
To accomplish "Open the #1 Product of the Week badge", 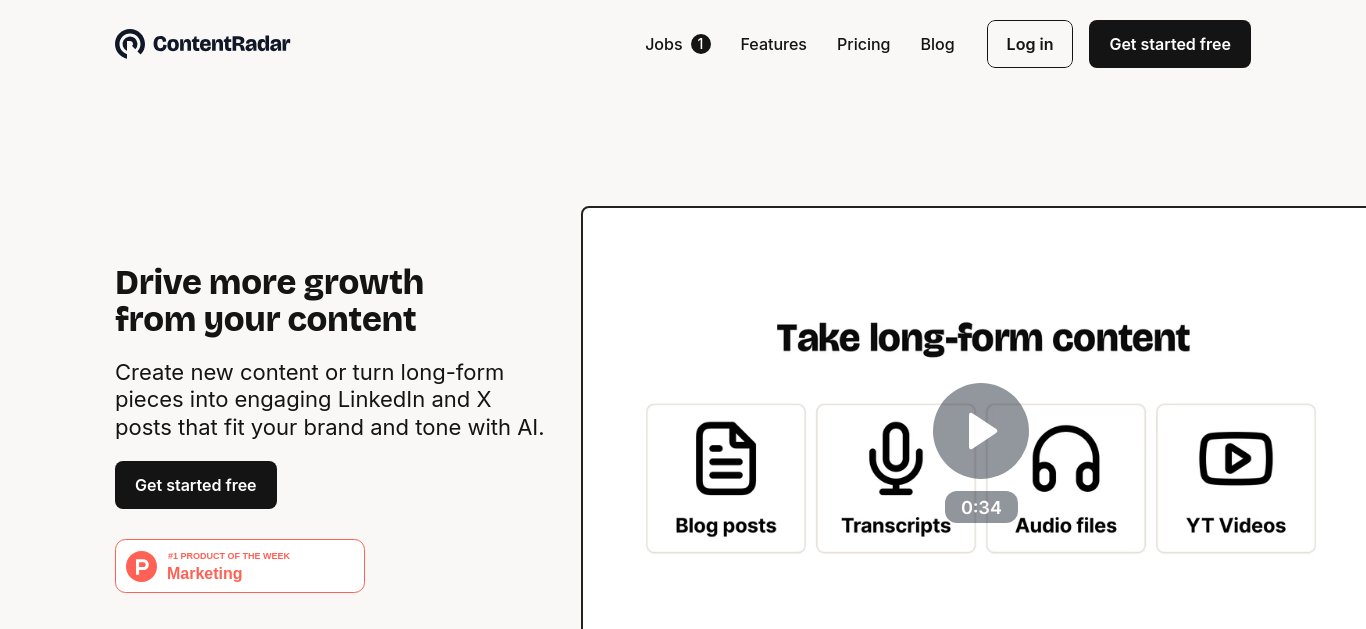I will 240,566.
